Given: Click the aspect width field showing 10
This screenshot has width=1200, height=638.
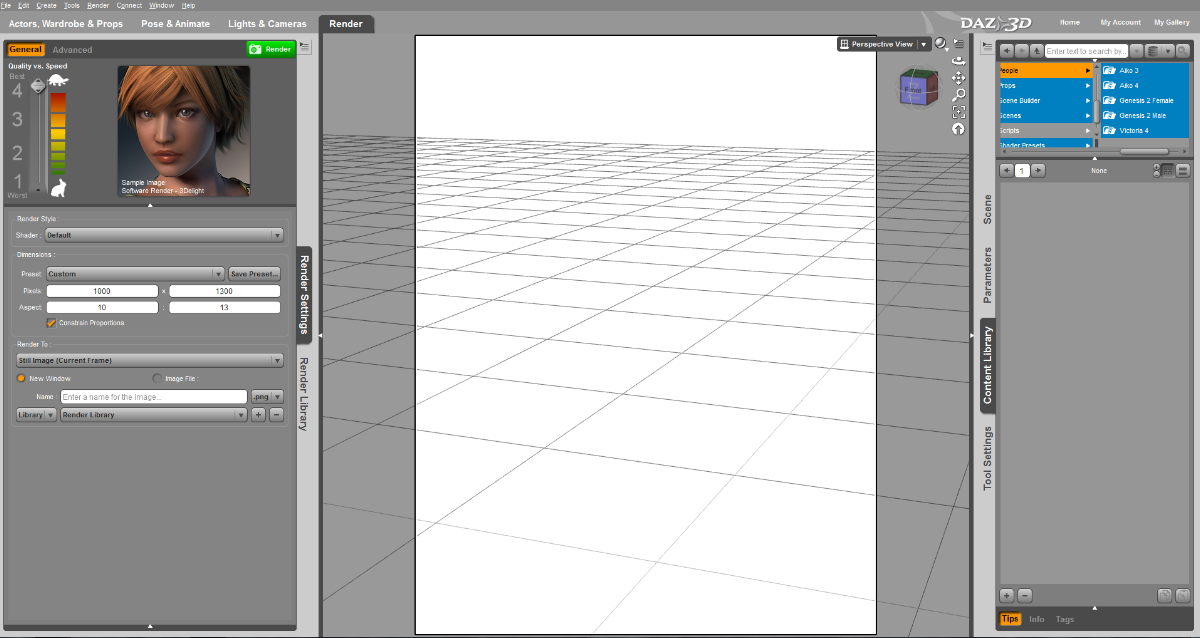Looking at the screenshot, I should (102, 307).
